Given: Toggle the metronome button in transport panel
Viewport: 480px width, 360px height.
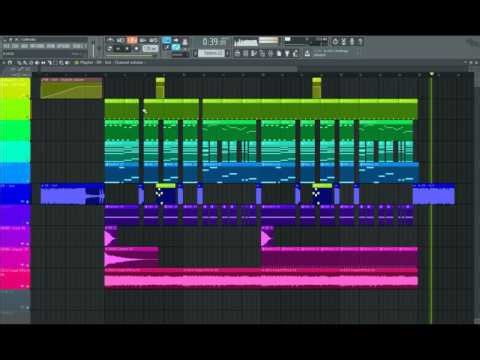Looking at the screenshot, I should pyautogui.click(x=110, y=41).
